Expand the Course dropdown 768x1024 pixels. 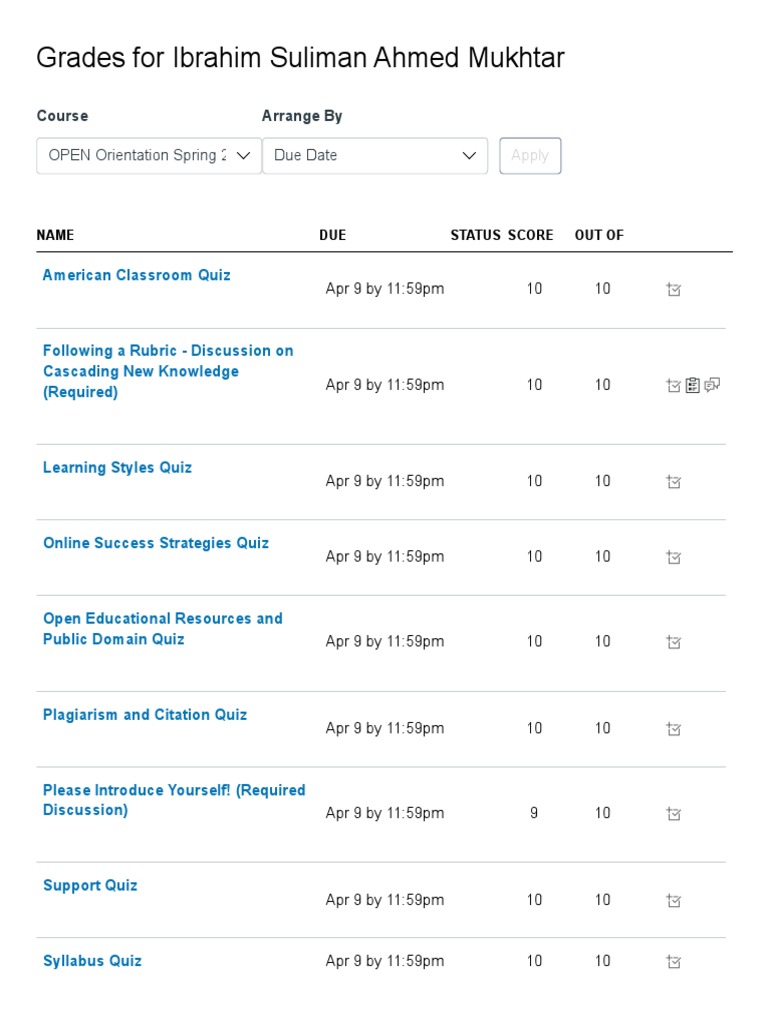[149, 156]
